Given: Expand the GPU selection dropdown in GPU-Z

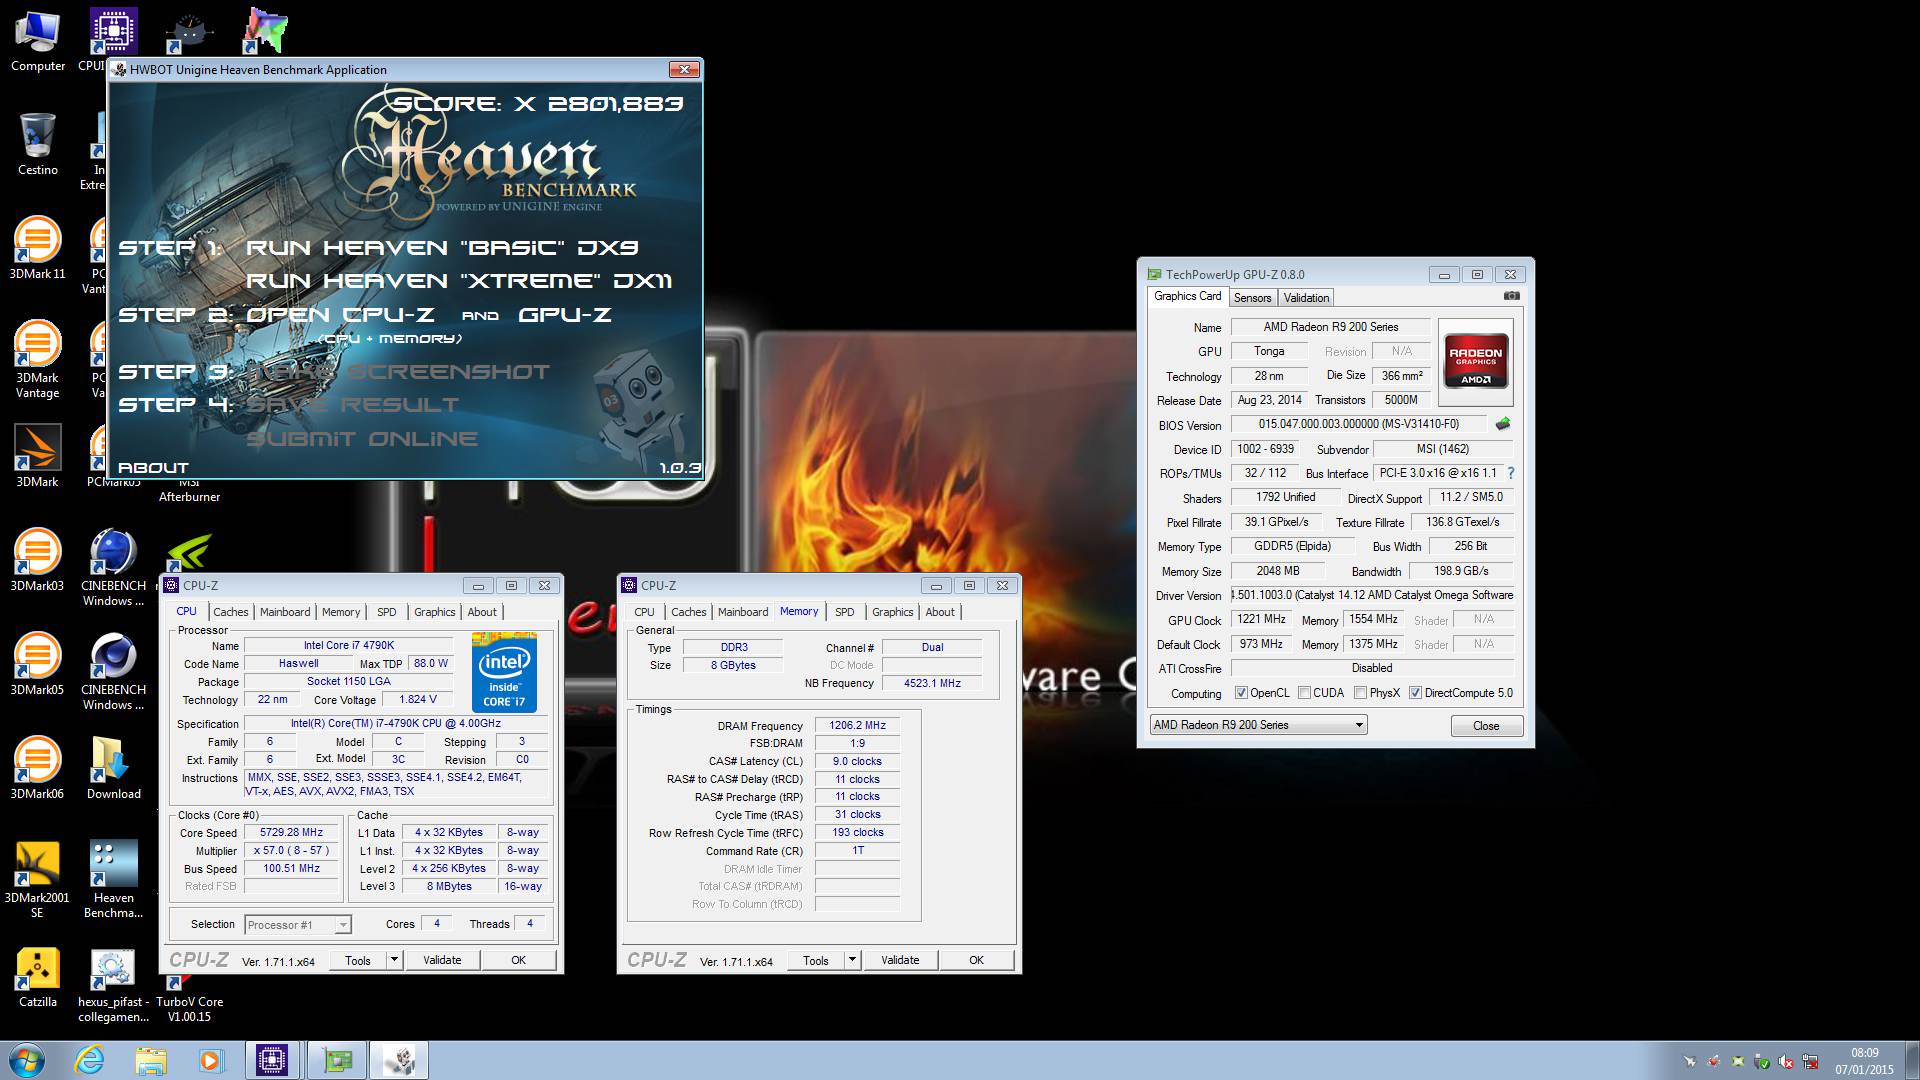Looking at the screenshot, I should (1258, 725).
